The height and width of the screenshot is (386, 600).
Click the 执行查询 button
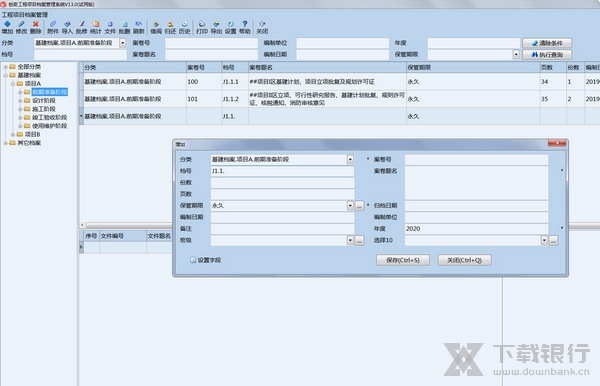click(x=547, y=55)
